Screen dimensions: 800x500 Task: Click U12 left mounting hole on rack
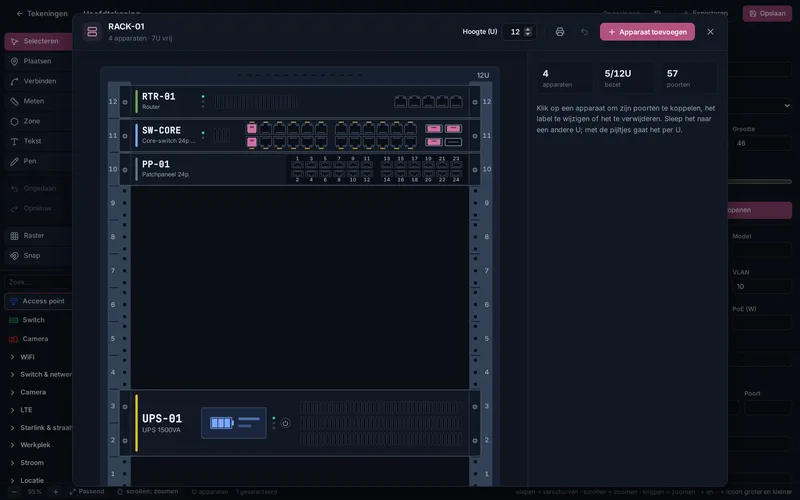tap(125, 102)
